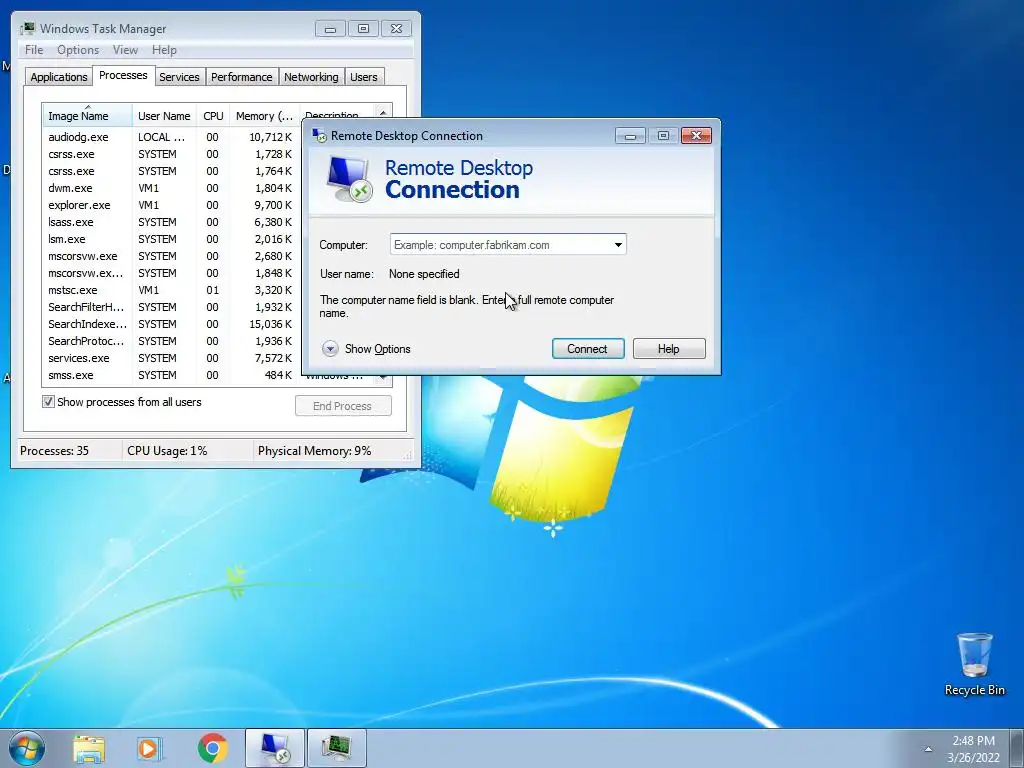Switch to the Services tab
The width and height of the screenshot is (1024, 768).
click(x=180, y=77)
